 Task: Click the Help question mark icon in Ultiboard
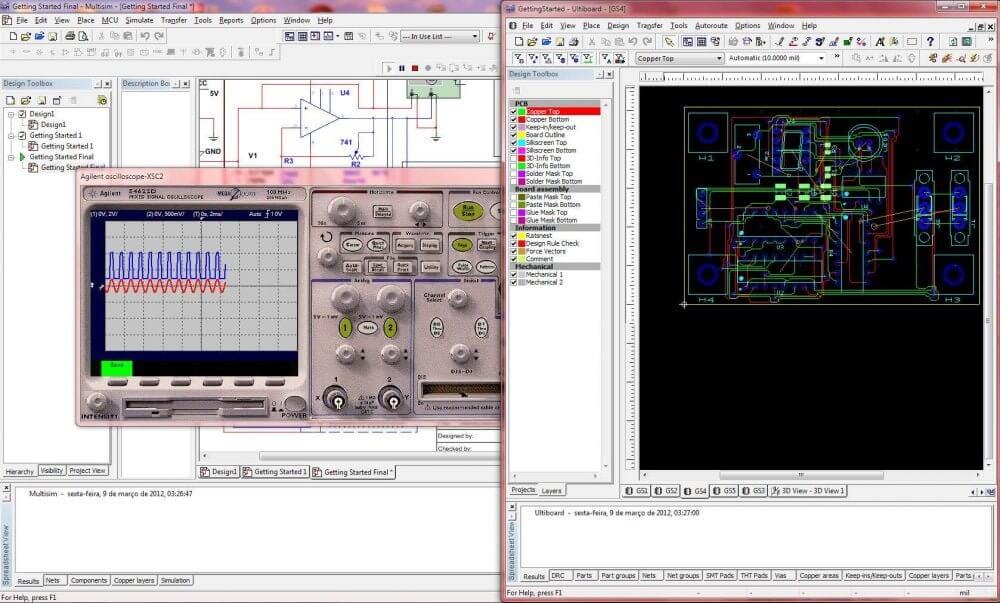pyautogui.click(x=930, y=43)
